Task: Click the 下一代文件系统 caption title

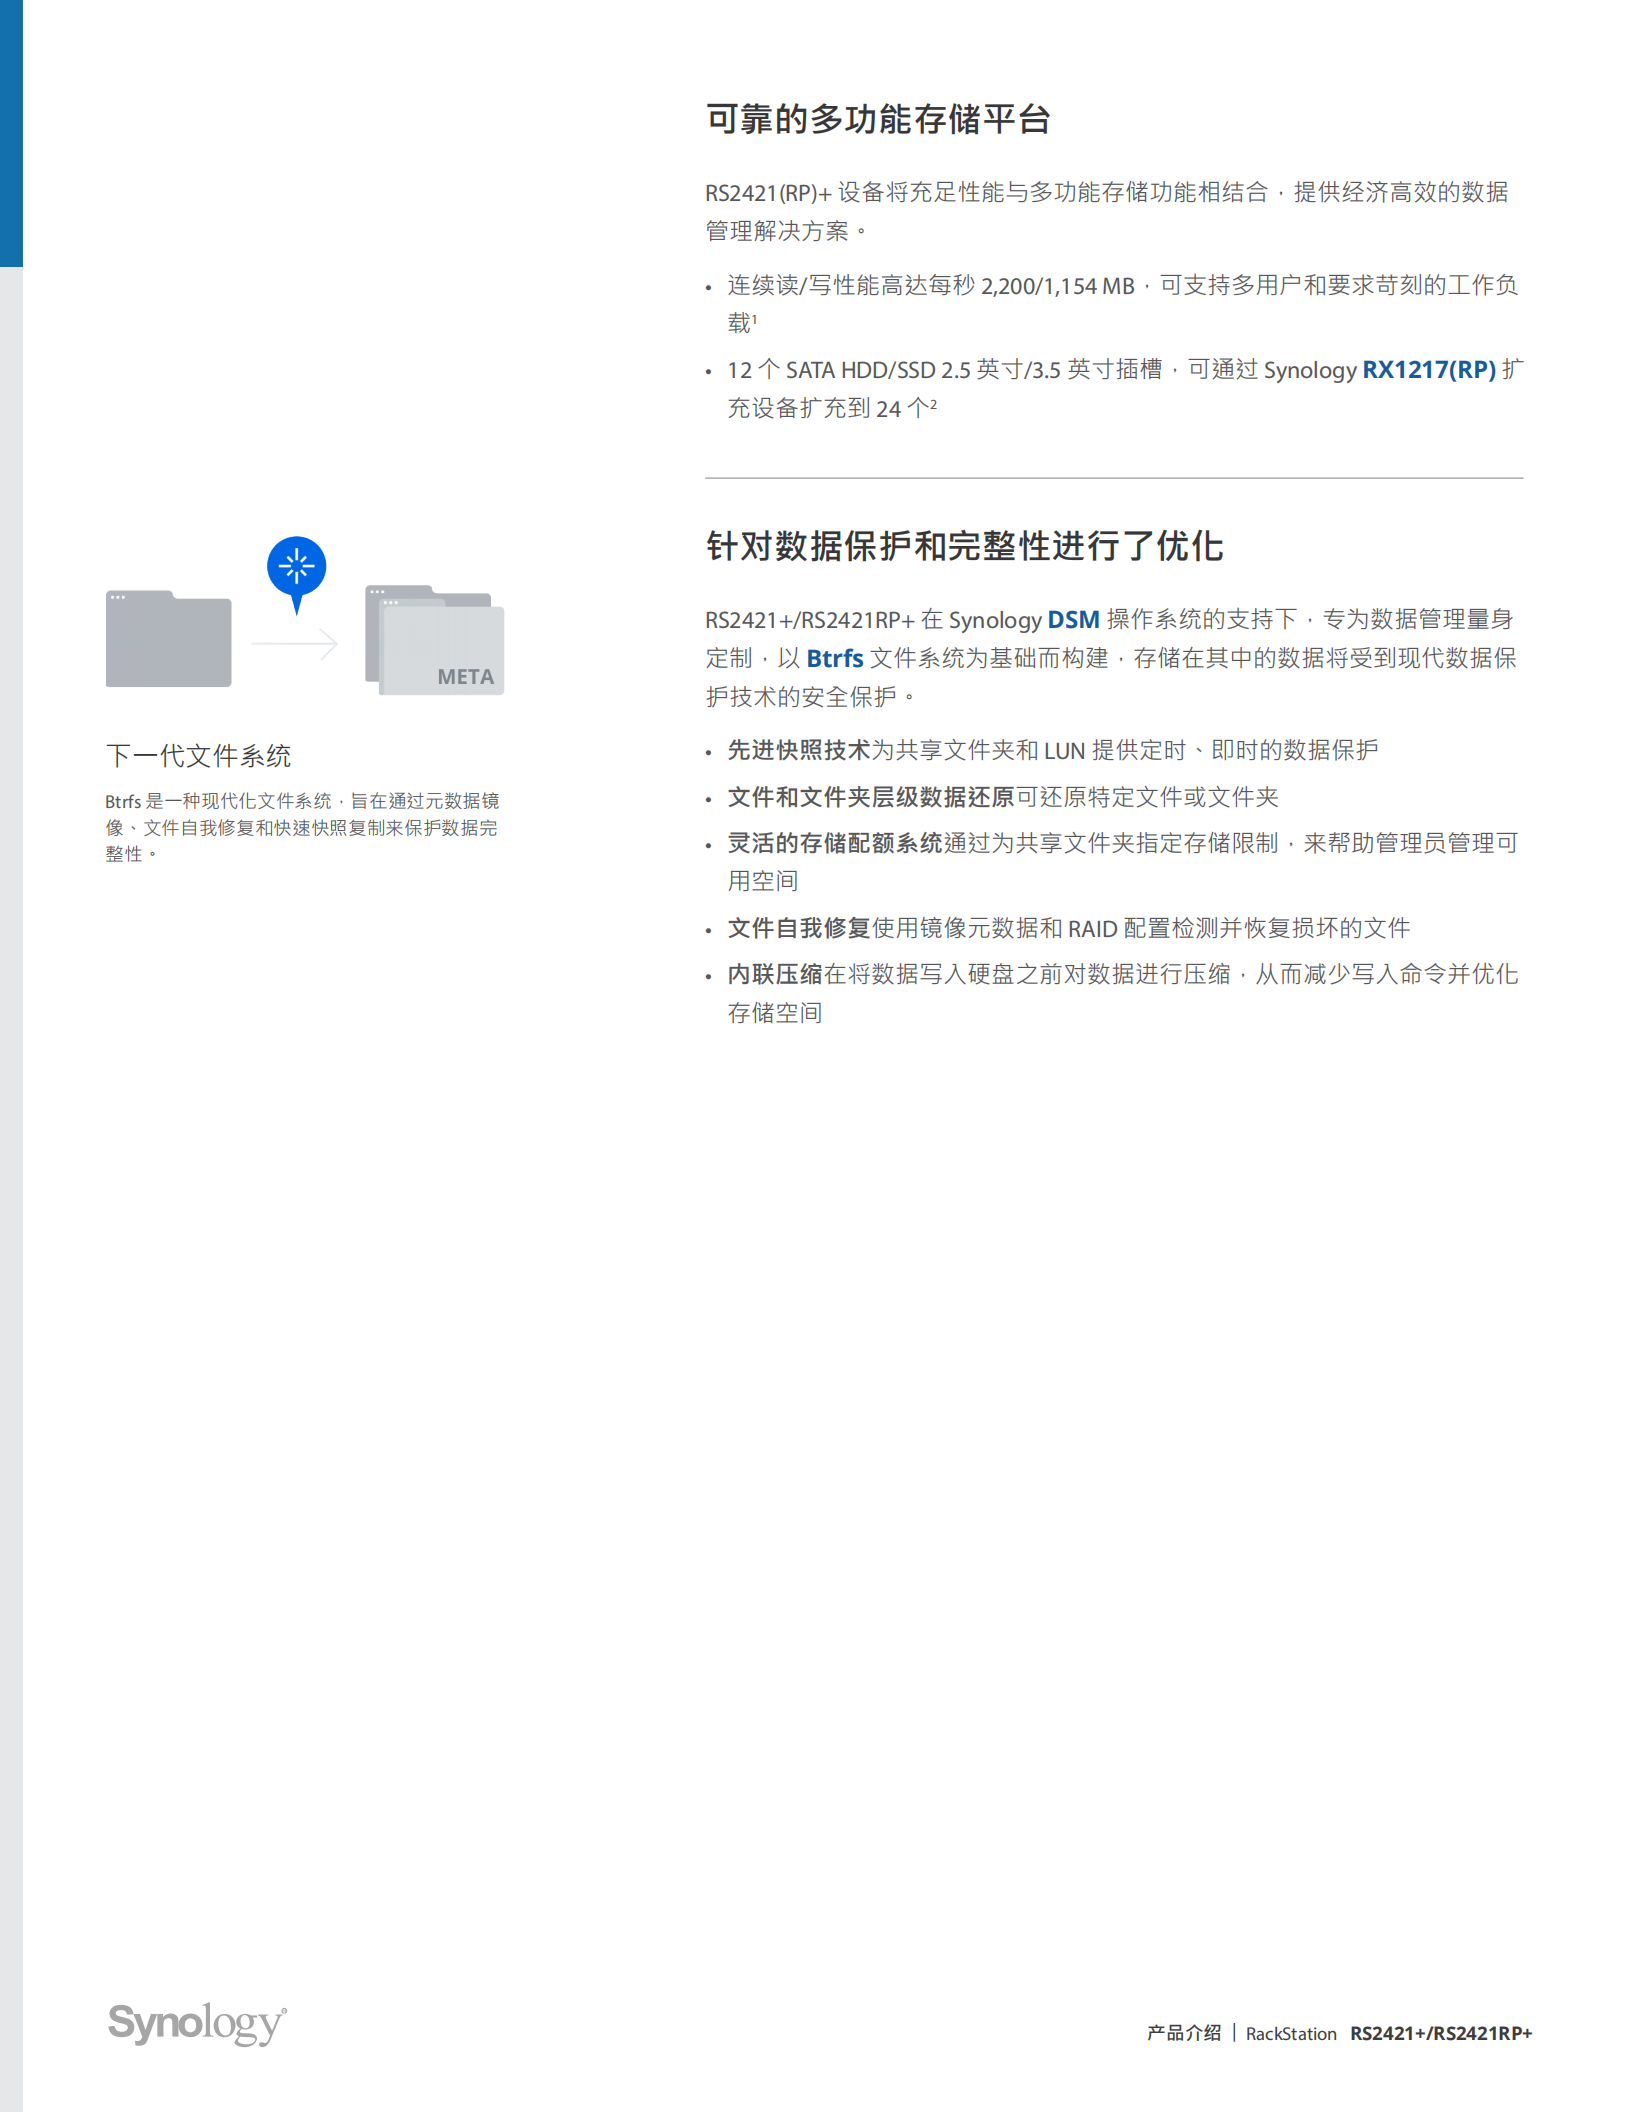Action: click(x=198, y=756)
